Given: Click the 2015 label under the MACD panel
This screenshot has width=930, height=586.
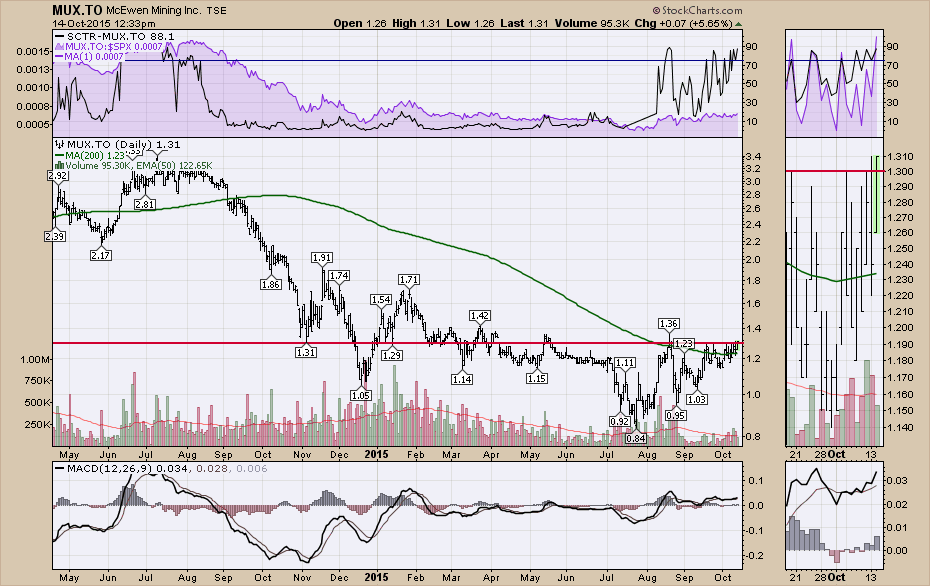Looking at the screenshot, I should (376, 577).
